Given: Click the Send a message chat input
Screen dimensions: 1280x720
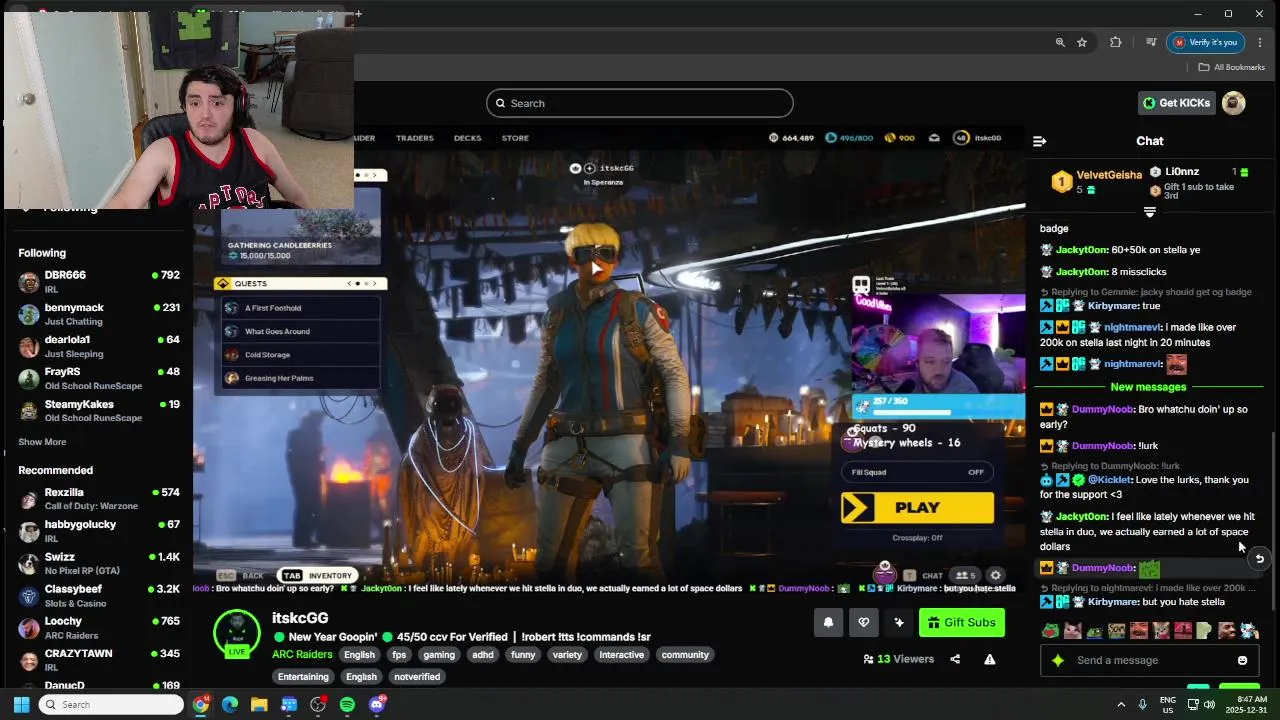Looking at the screenshot, I should (1150, 660).
